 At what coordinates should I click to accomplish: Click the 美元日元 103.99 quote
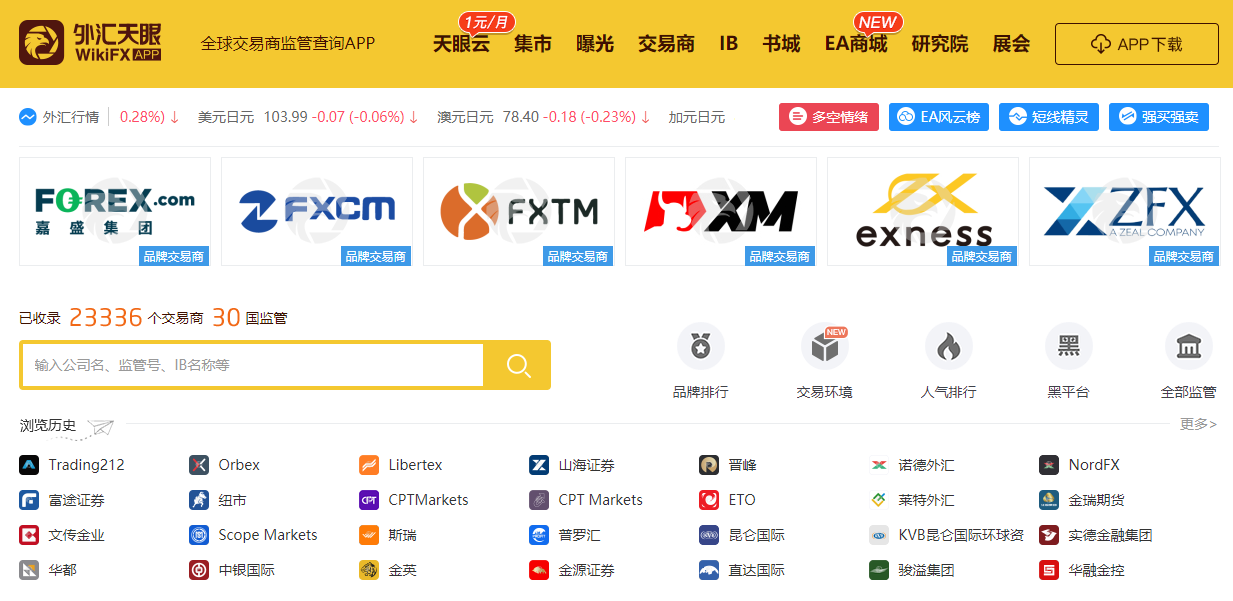(308, 117)
